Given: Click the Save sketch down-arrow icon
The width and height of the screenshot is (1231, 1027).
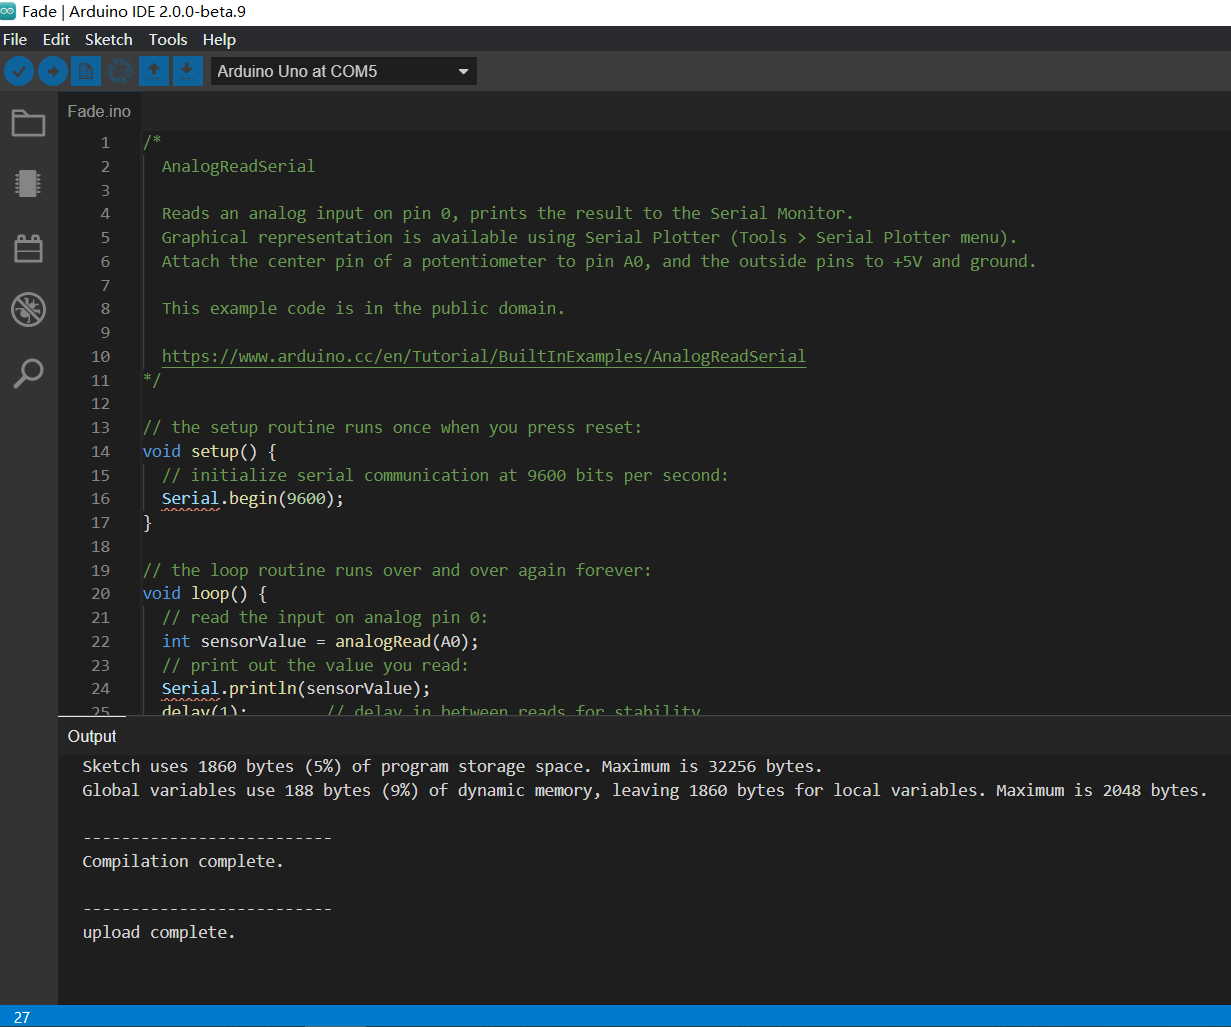Looking at the screenshot, I should (x=188, y=71).
